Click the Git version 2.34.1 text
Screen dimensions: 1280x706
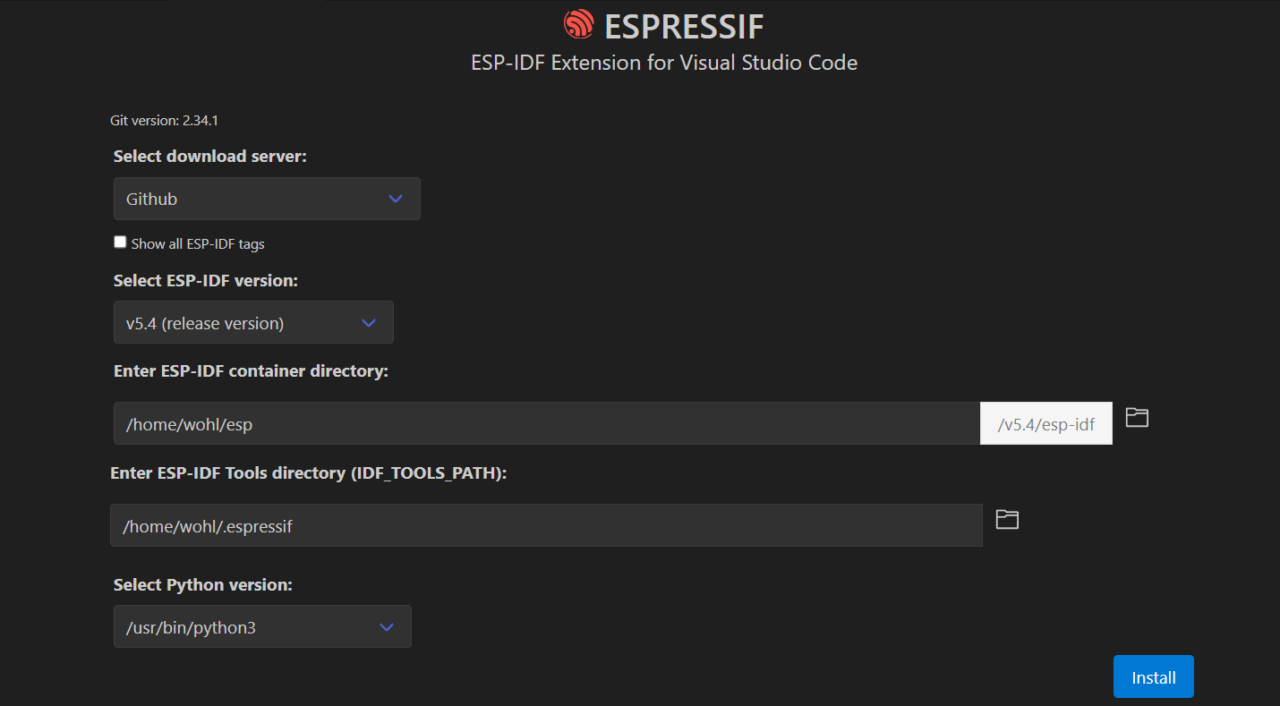164,120
